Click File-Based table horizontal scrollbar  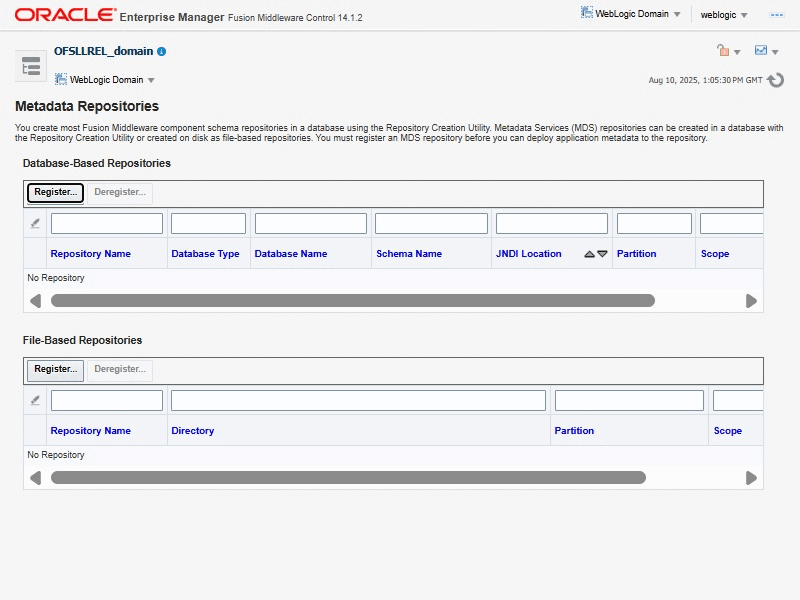(x=348, y=478)
